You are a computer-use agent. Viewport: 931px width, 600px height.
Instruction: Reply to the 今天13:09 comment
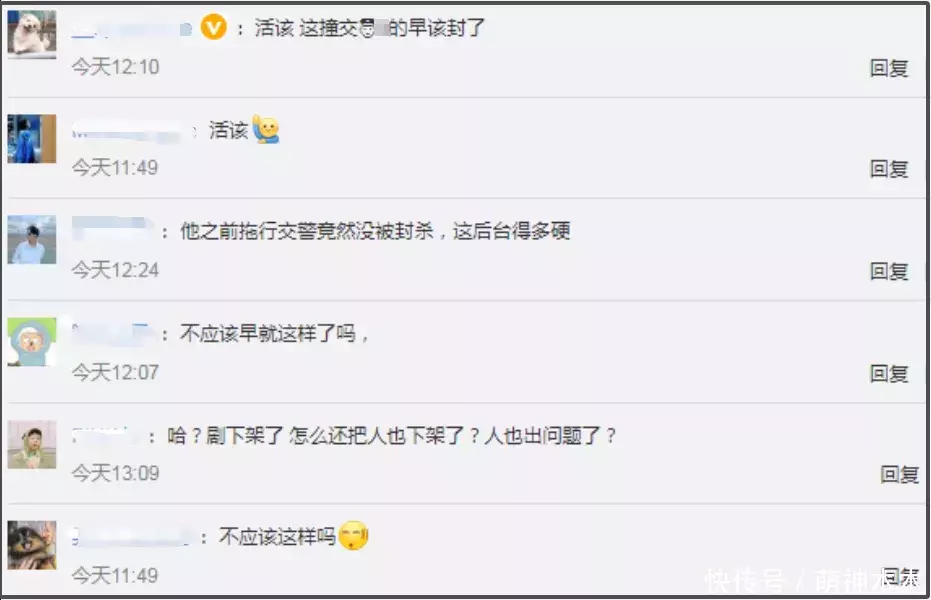(899, 474)
